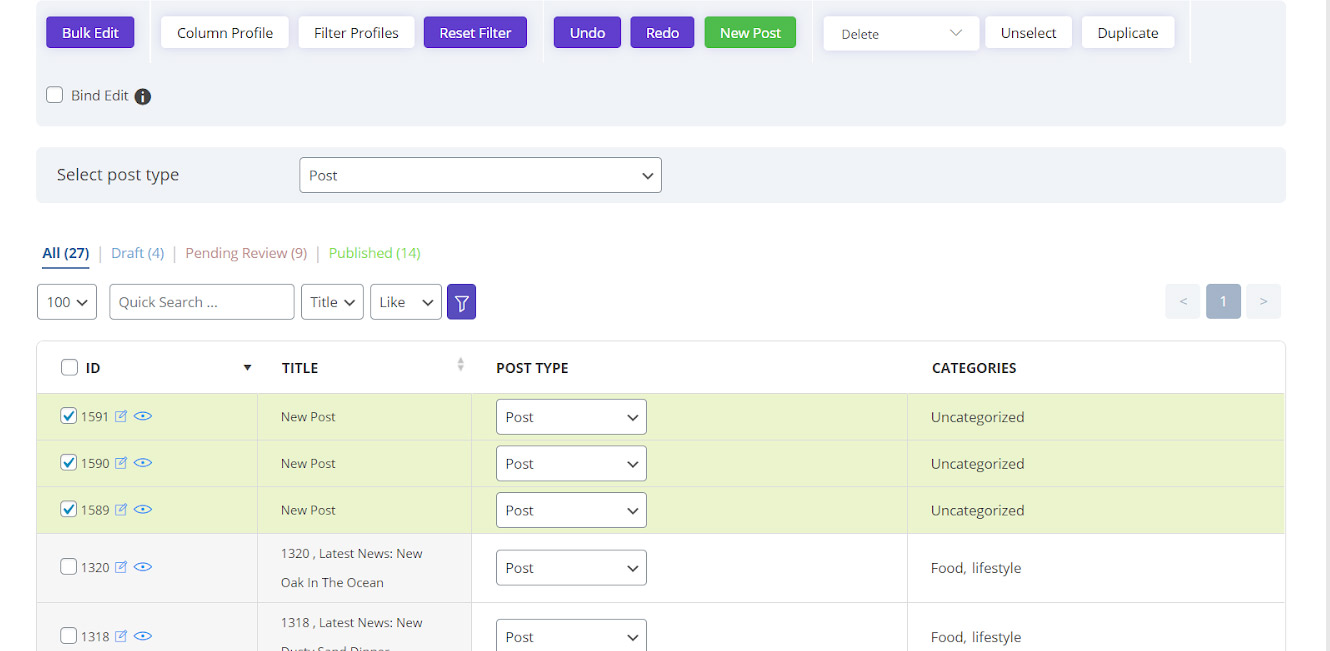Screen dimensions: 1330x651
Task: Click the Reset Filter button
Action: pos(475,33)
